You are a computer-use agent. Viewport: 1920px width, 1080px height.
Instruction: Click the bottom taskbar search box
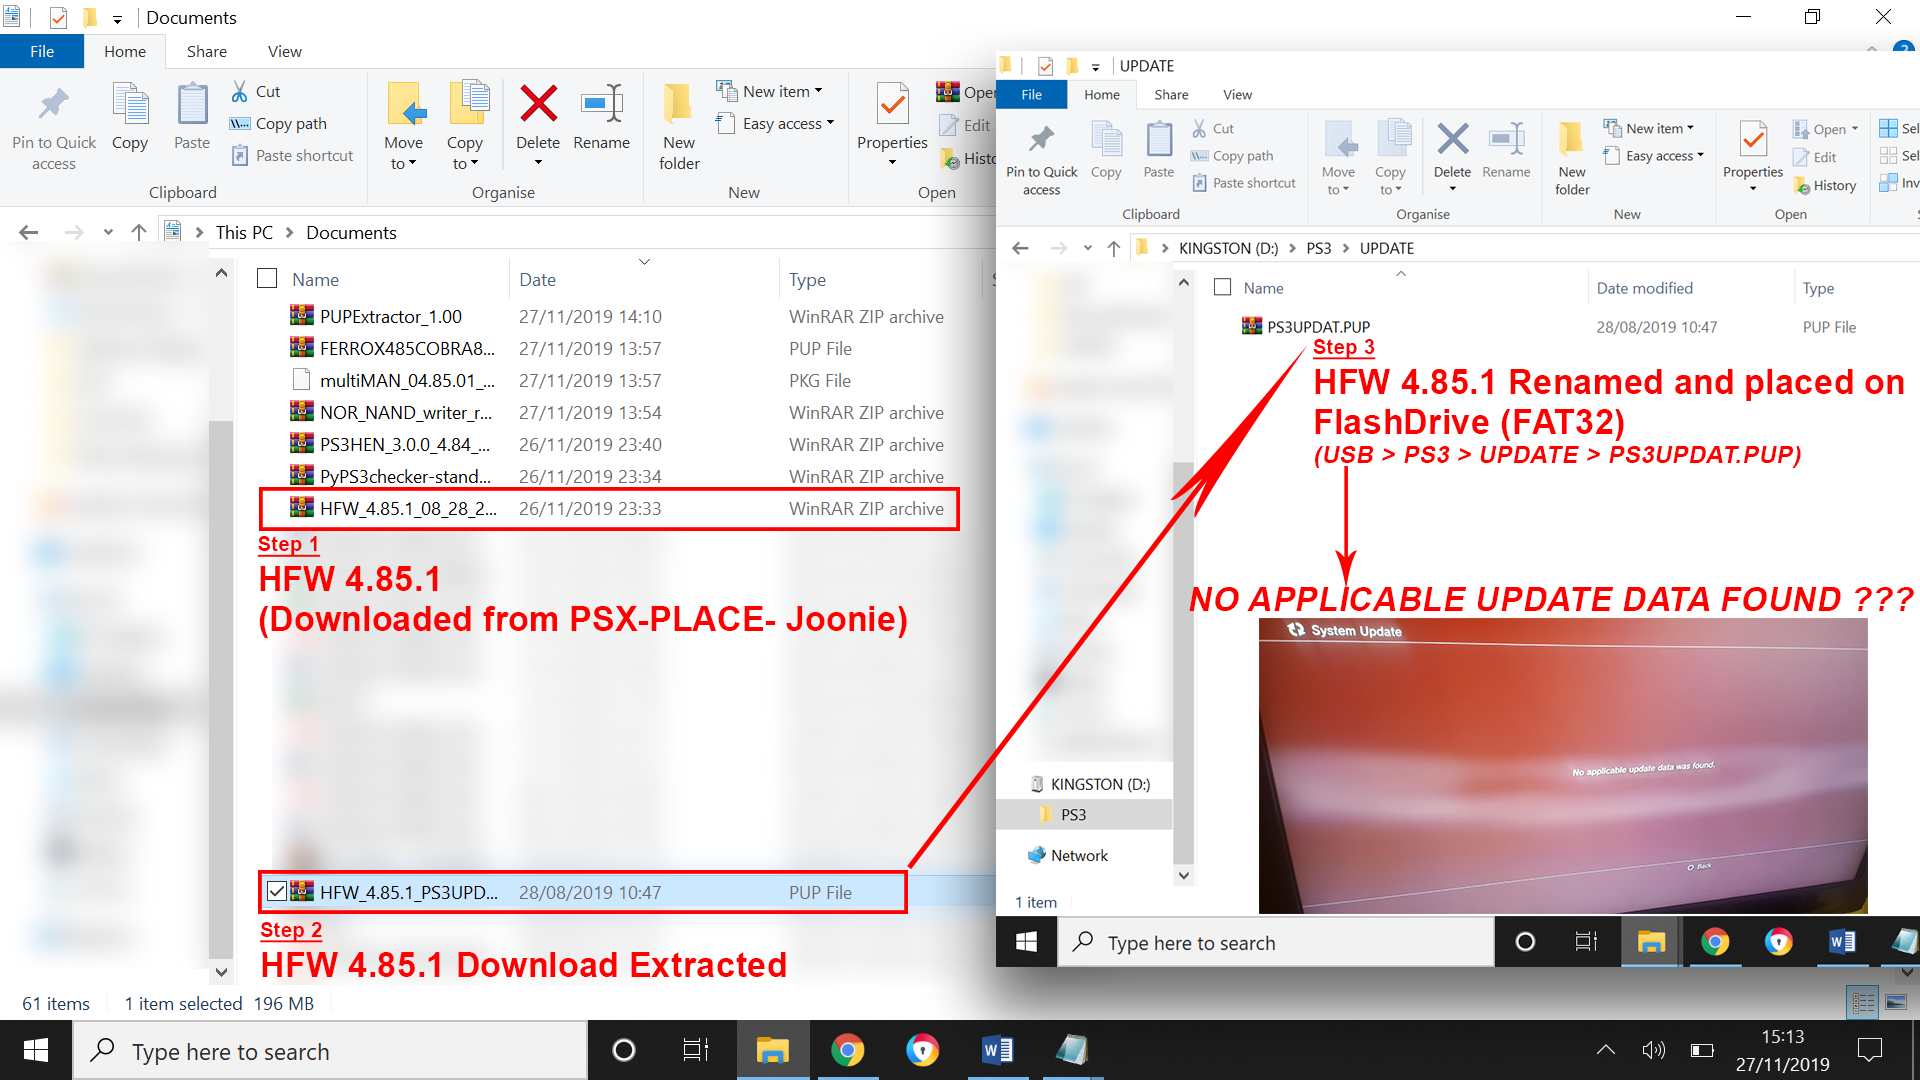[x=330, y=1050]
